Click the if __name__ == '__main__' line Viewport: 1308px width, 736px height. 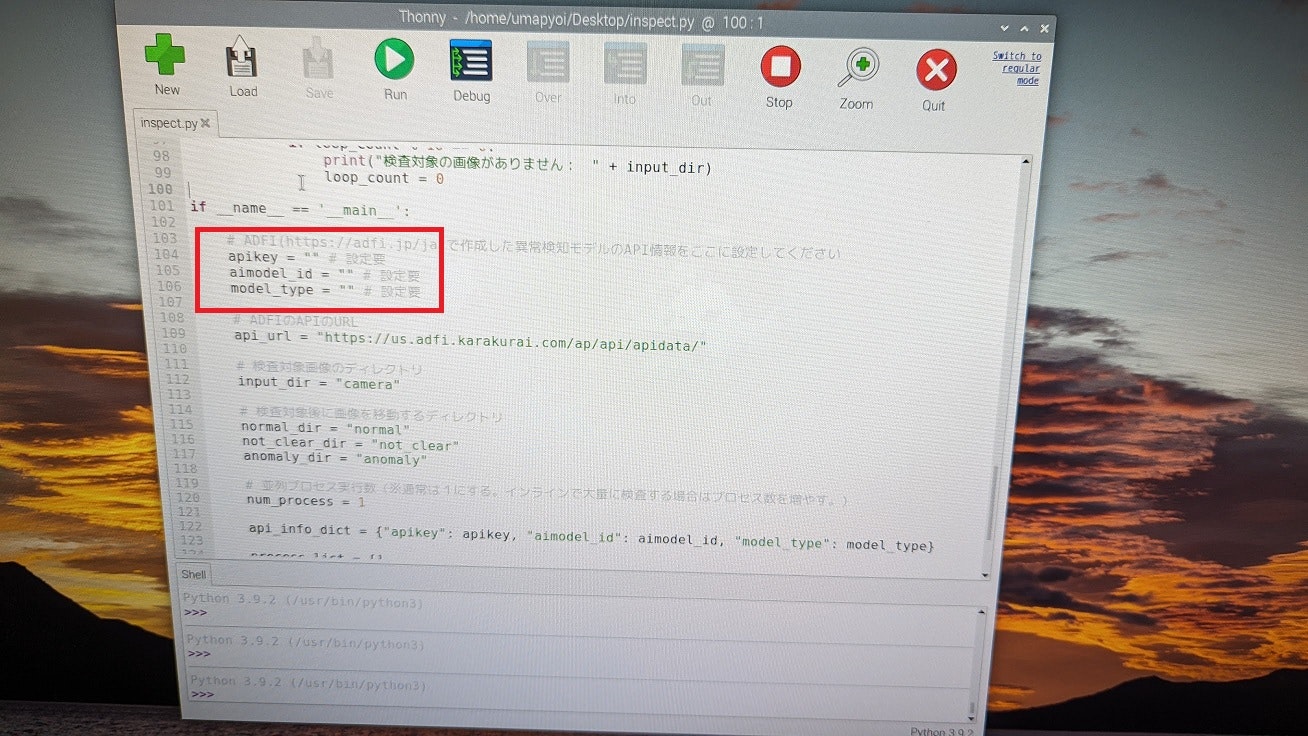(x=300, y=209)
